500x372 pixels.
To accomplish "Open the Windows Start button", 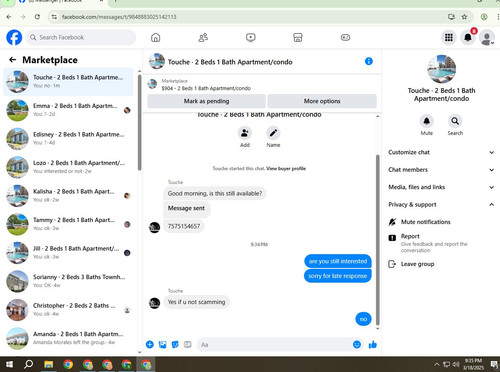I will pyautogui.click(x=9, y=364).
